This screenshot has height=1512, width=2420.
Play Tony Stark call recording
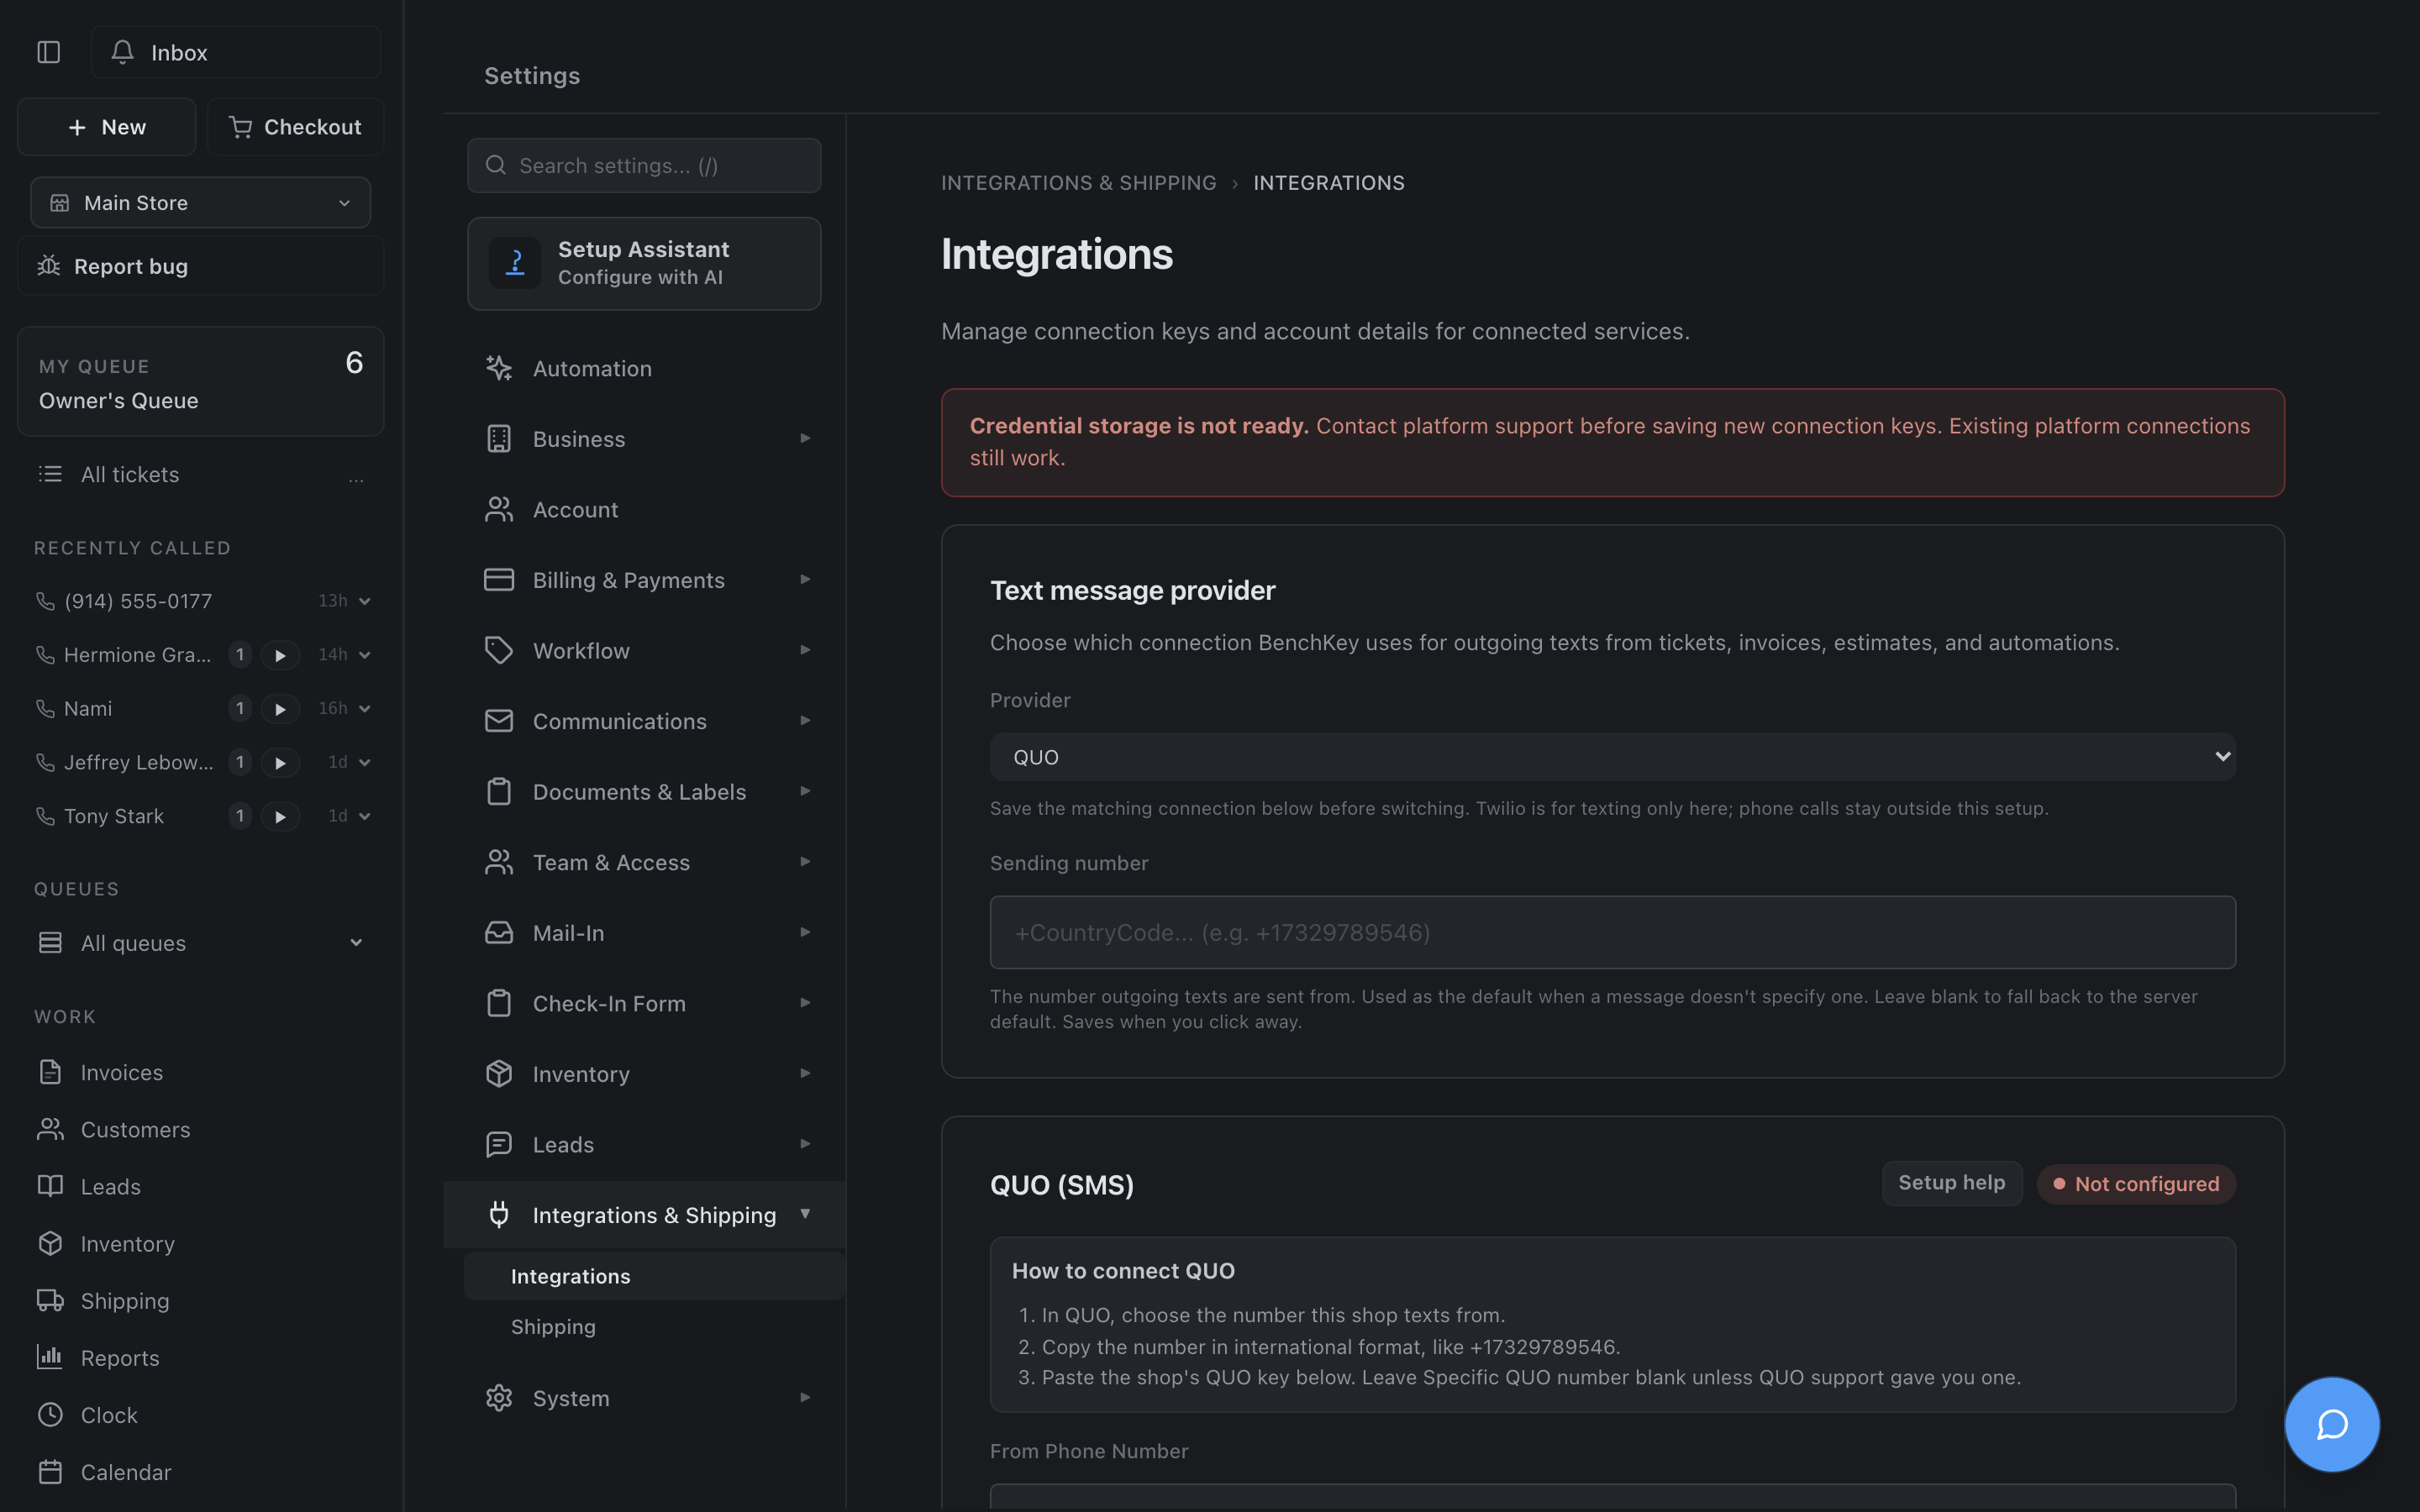[x=280, y=817]
